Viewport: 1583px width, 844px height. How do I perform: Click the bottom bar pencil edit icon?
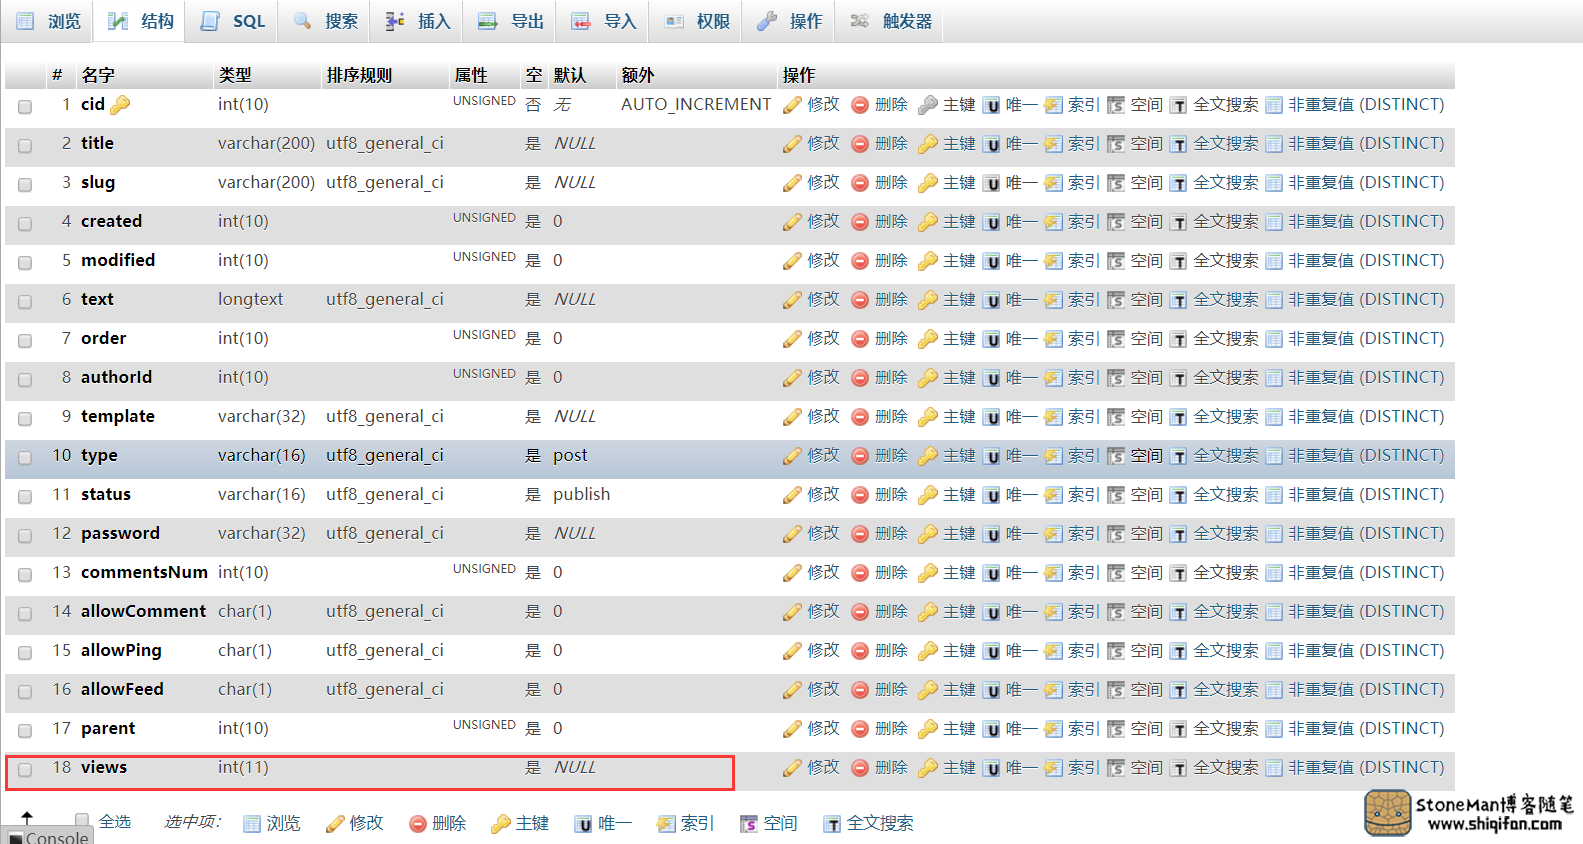335,824
